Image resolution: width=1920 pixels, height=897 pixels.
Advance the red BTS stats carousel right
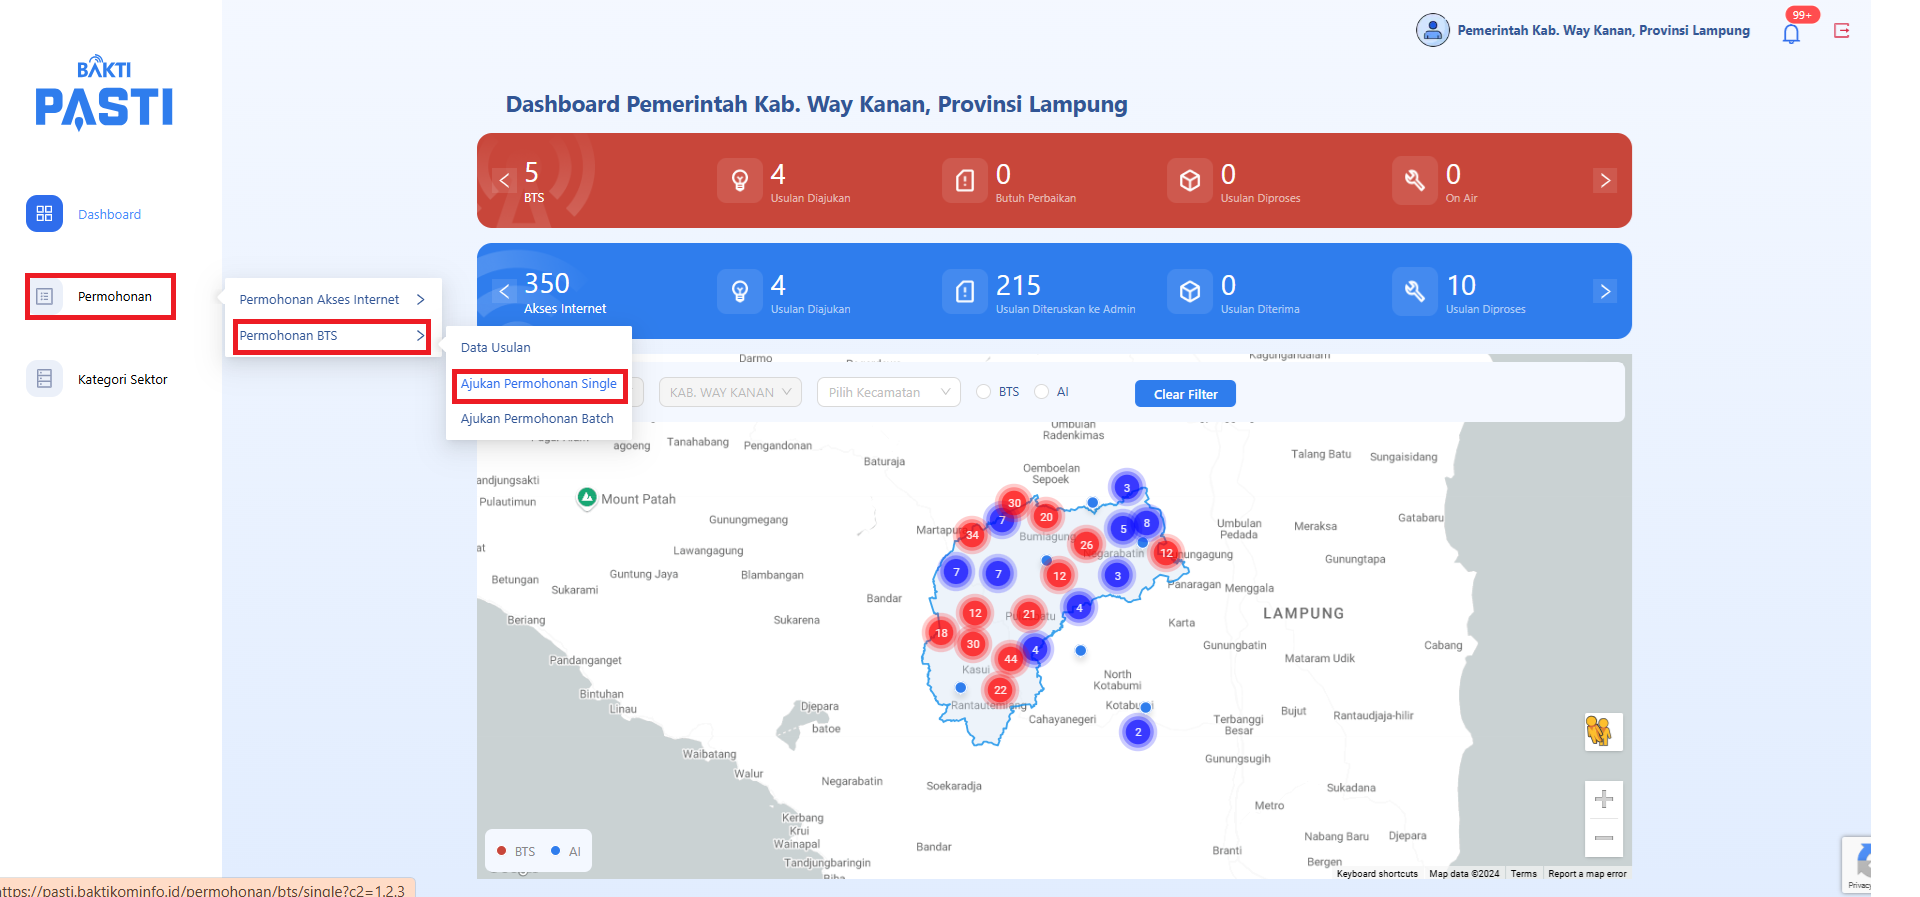coord(1604,181)
